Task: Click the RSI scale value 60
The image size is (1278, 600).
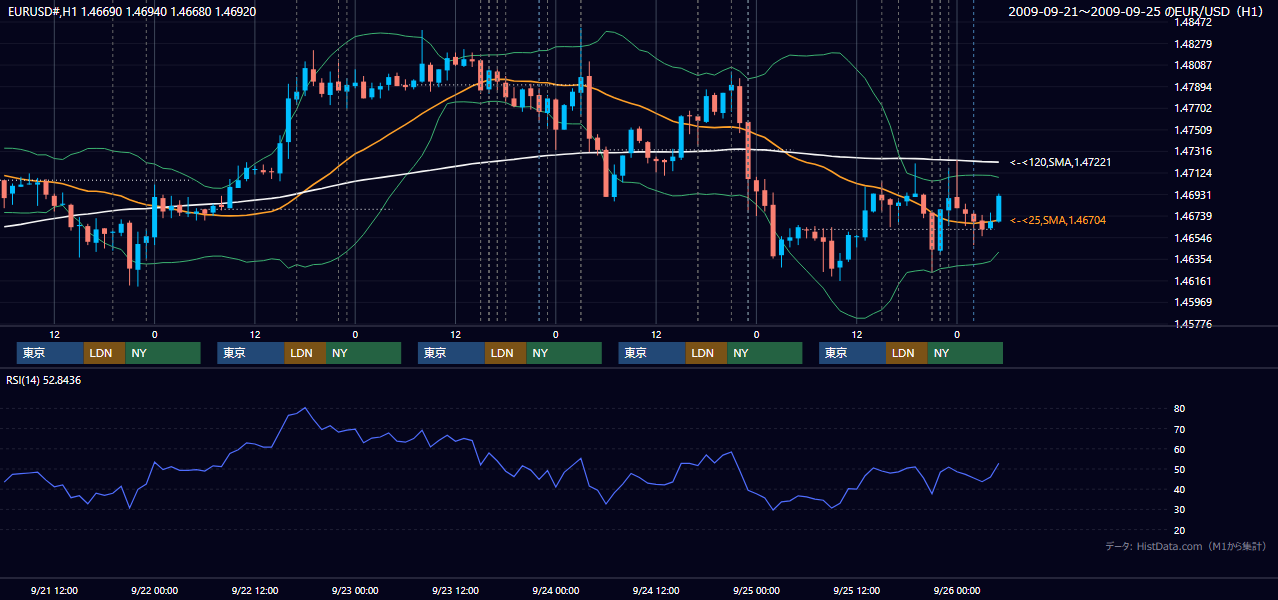Action: 1179,449
